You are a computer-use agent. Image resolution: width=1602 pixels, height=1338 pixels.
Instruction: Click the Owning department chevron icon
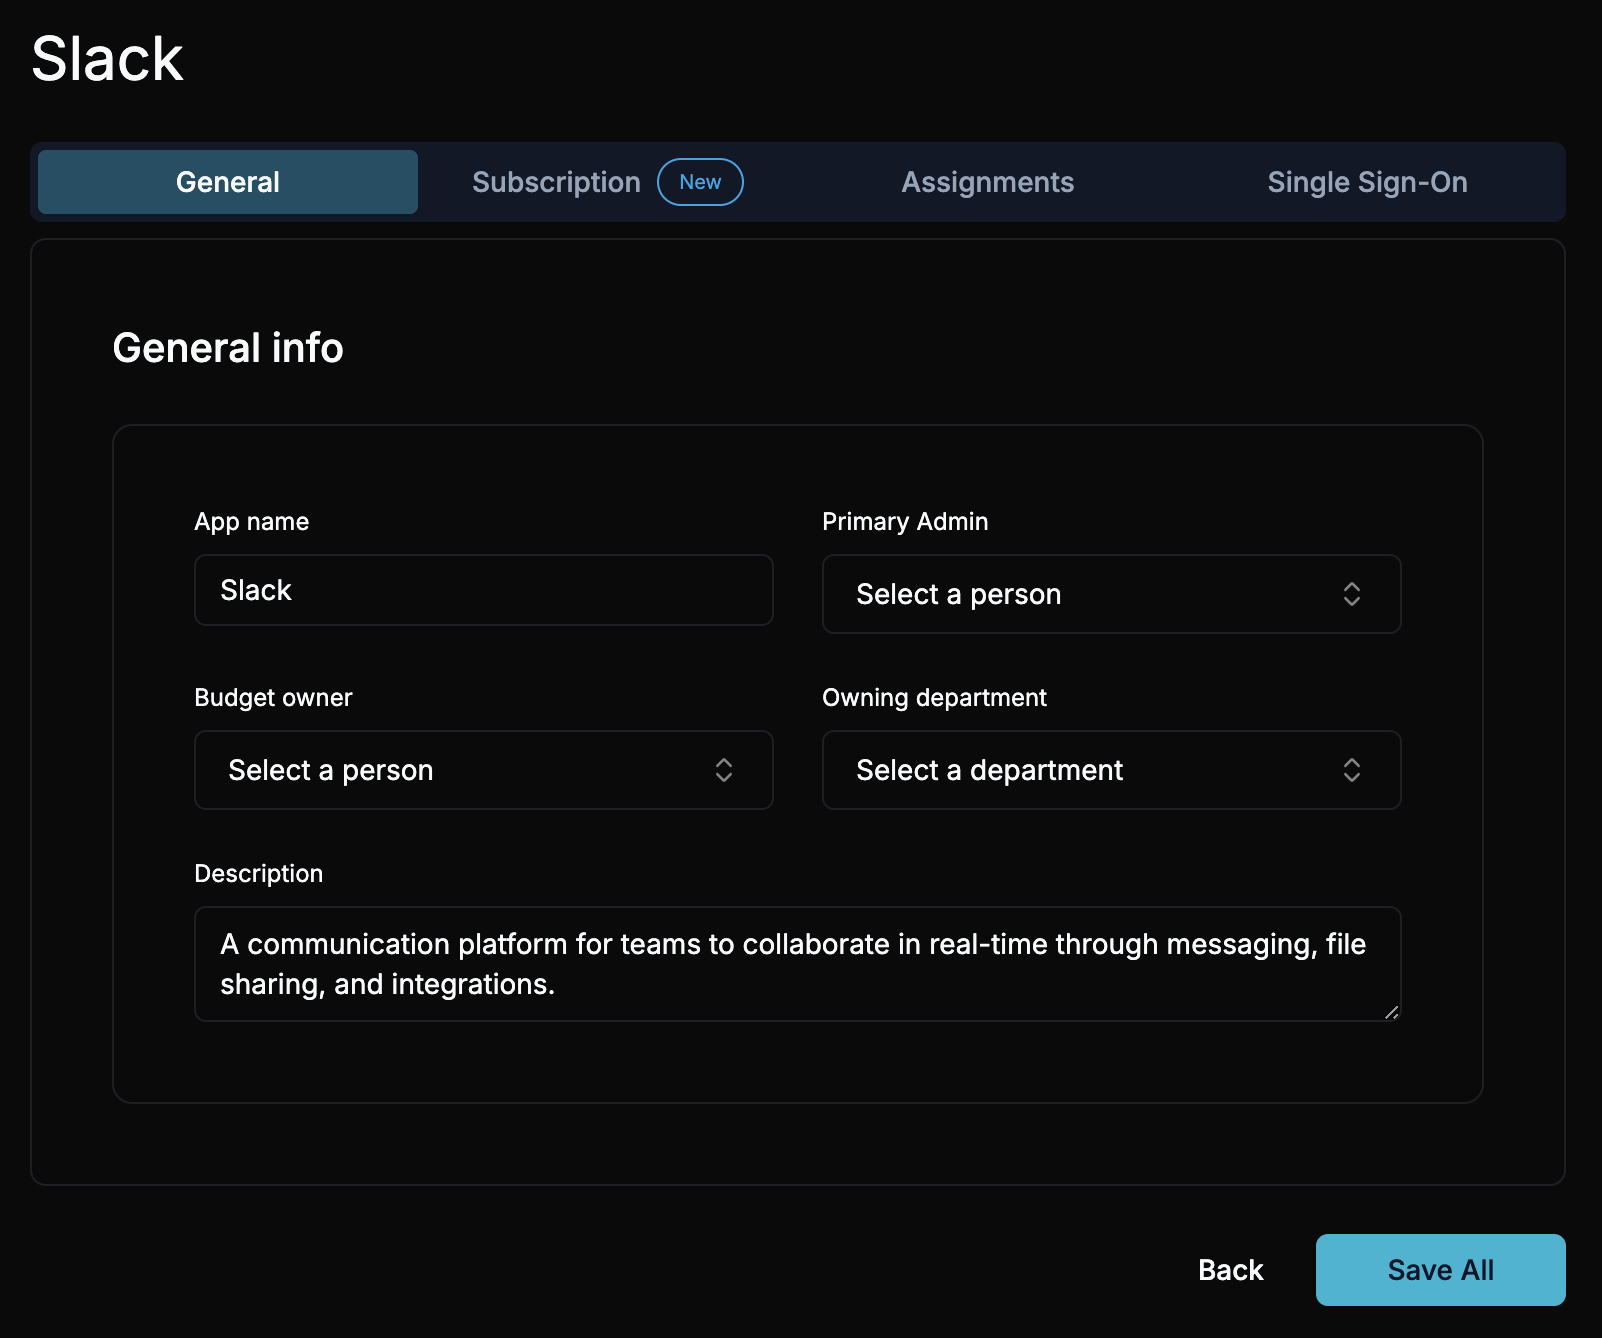point(1352,770)
